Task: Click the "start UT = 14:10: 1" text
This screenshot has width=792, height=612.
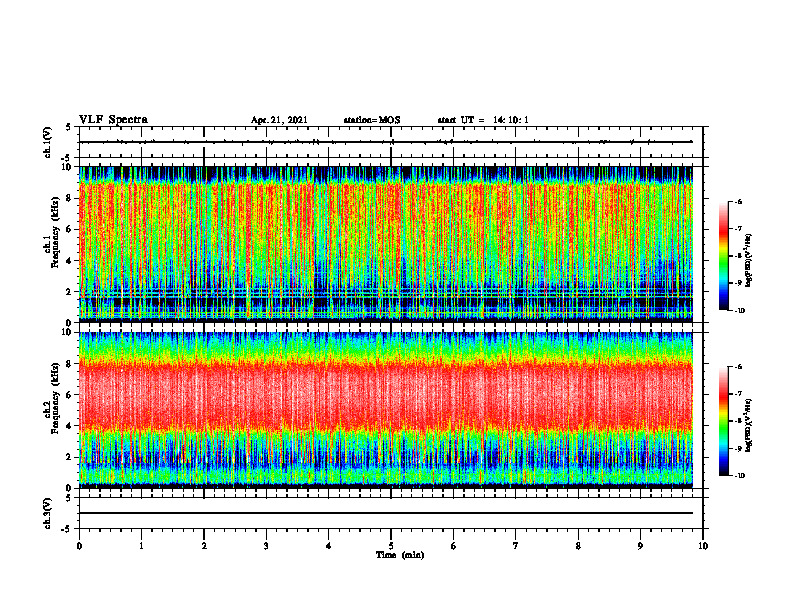Action: tap(483, 120)
